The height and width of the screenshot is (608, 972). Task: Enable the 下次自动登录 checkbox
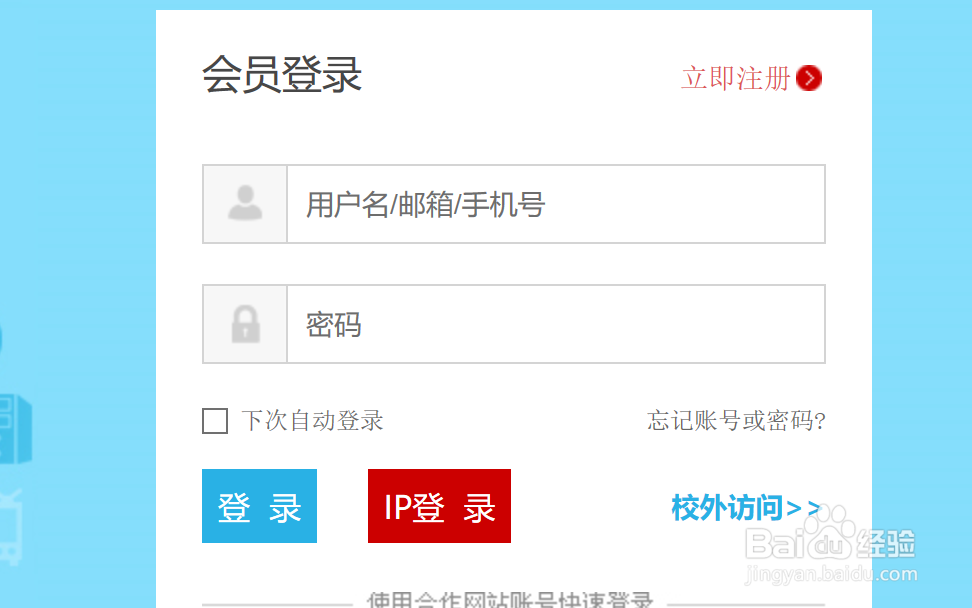[215, 421]
